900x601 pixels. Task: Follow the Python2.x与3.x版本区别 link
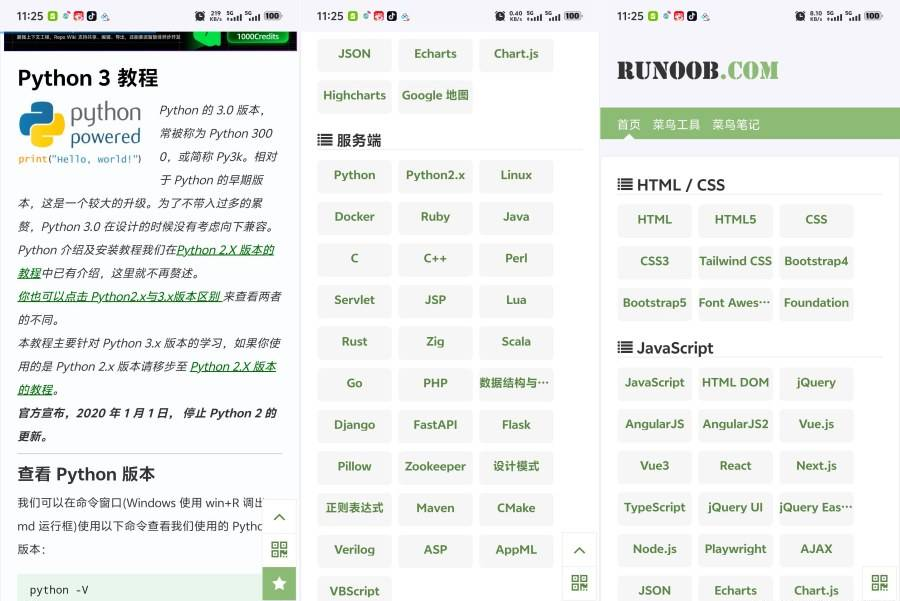click(x=119, y=296)
